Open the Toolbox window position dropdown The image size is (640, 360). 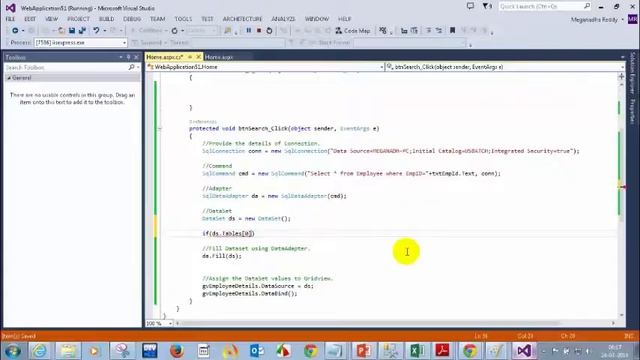pos(121,57)
